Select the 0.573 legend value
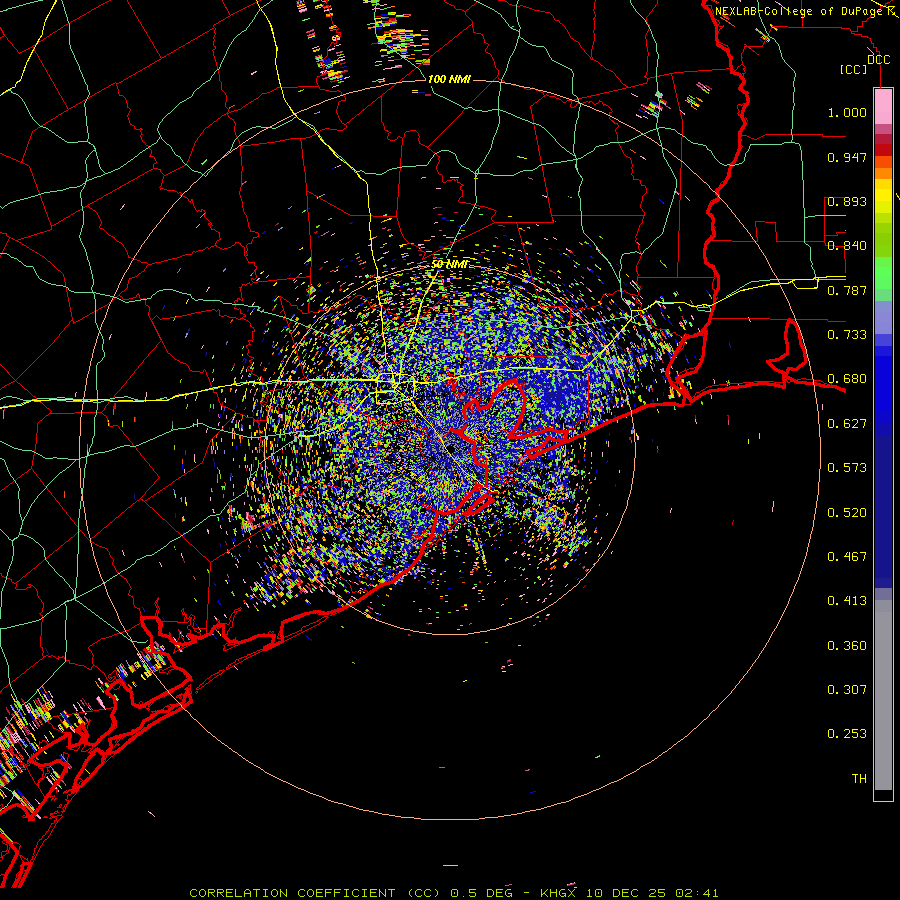The height and width of the screenshot is (900, 900). click(x=847, y=468)
